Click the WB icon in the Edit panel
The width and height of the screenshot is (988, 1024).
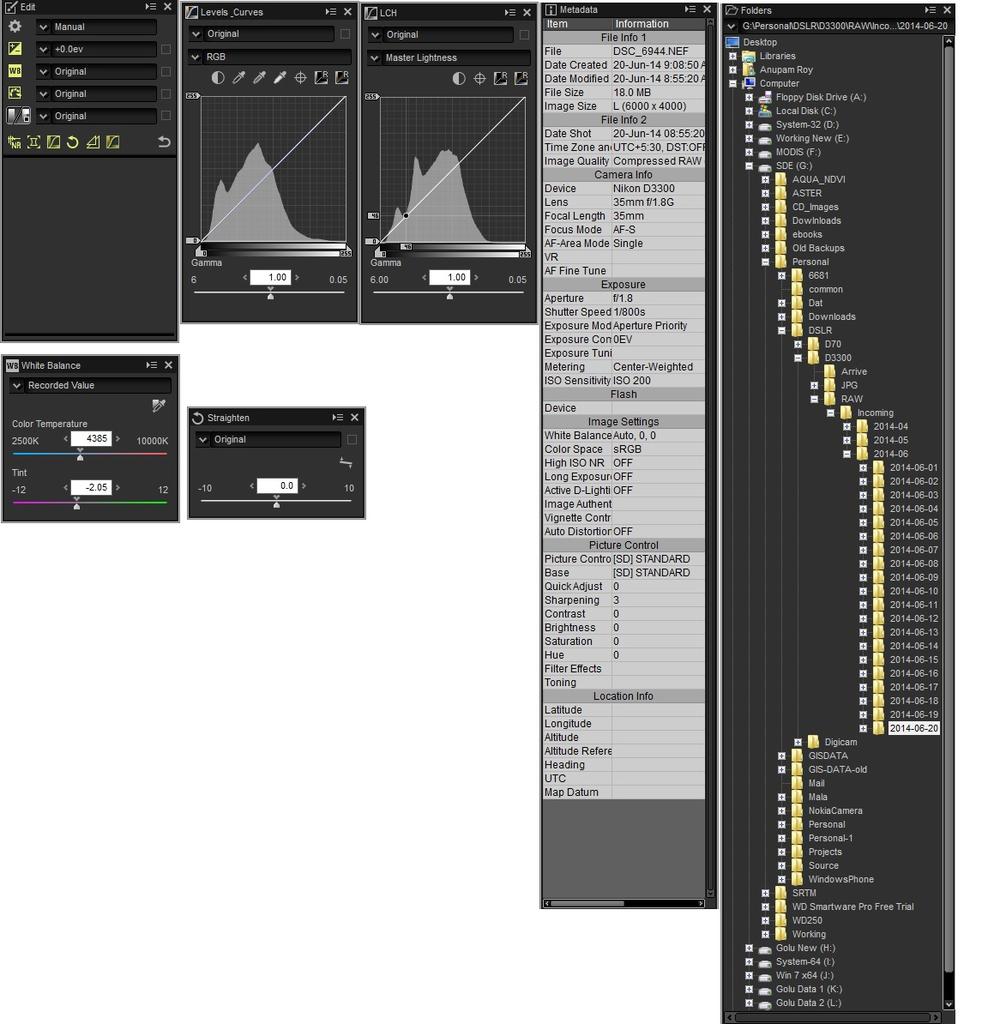tap(14, 71)
